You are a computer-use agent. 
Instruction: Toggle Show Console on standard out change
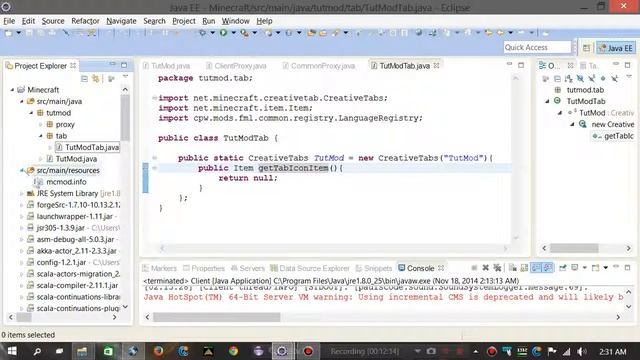click(536, 268)
